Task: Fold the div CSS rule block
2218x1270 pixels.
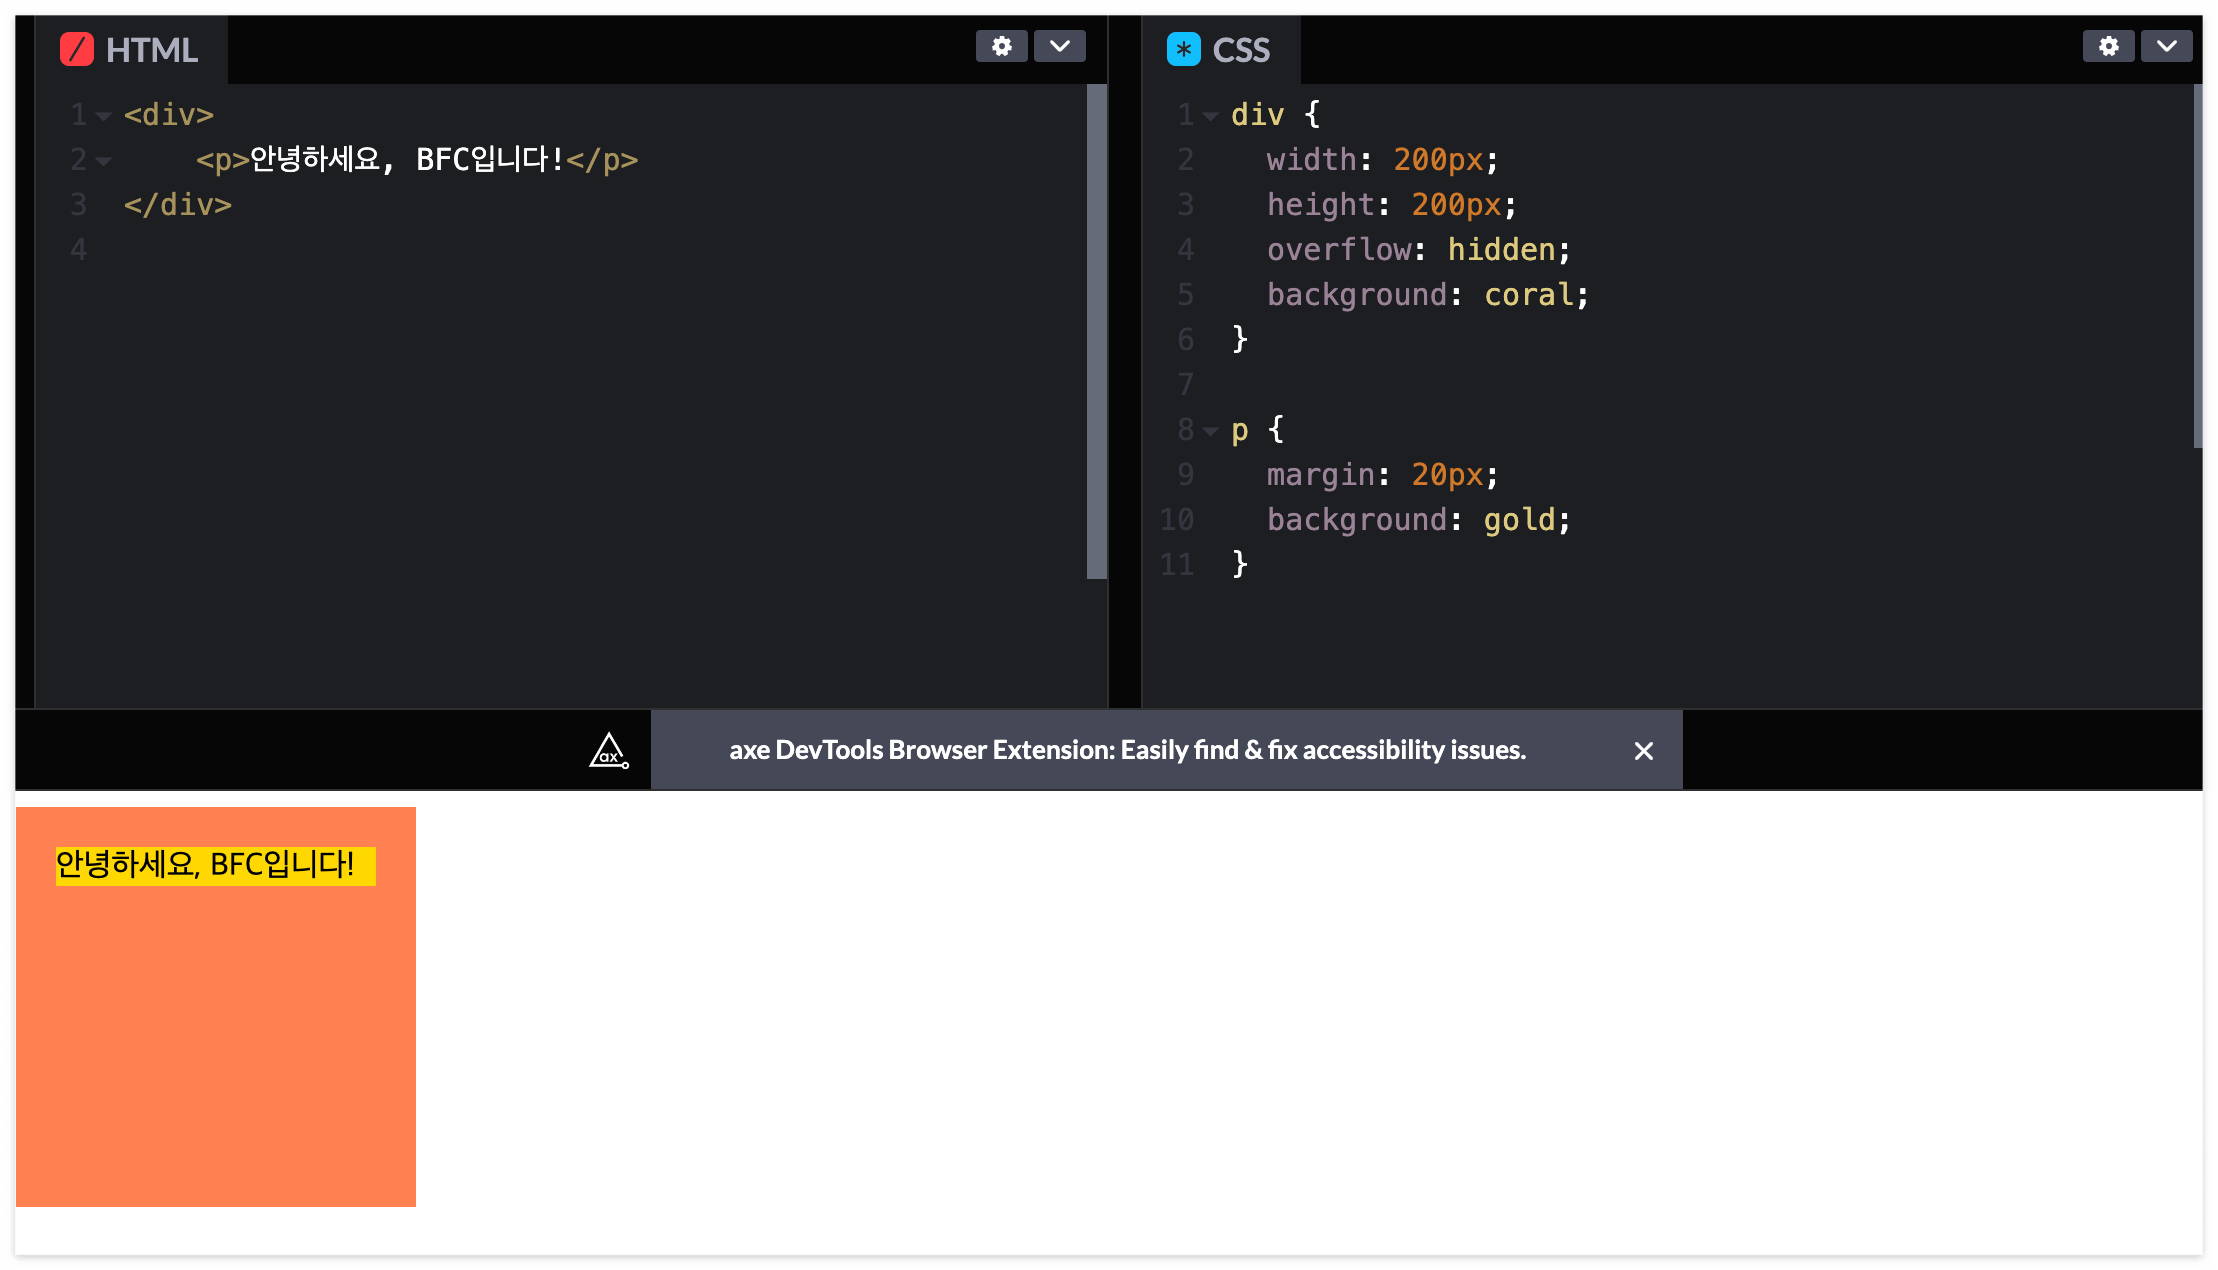Action: pyautogui.click(x=1210, y=116)
